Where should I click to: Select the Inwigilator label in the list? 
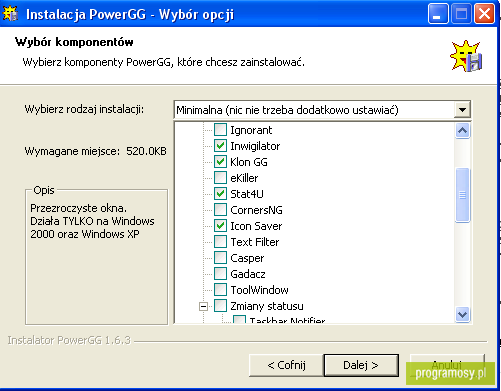(x=255, y=146)
